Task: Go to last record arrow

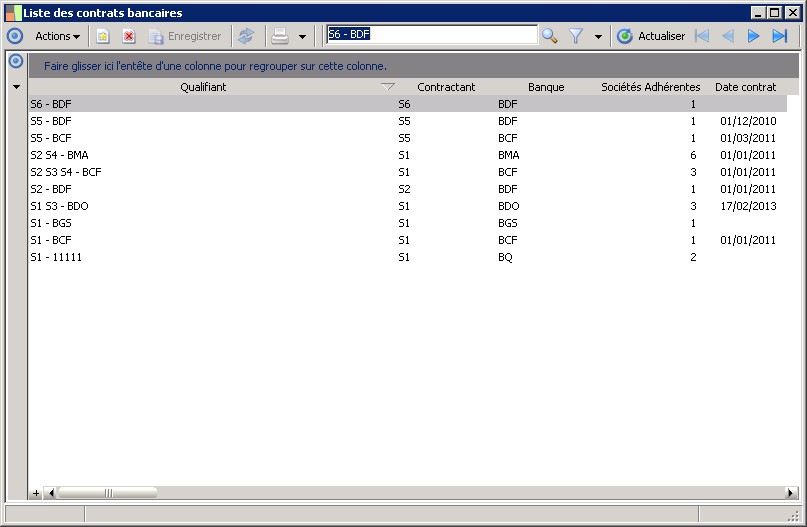Action: coord(780,36)
